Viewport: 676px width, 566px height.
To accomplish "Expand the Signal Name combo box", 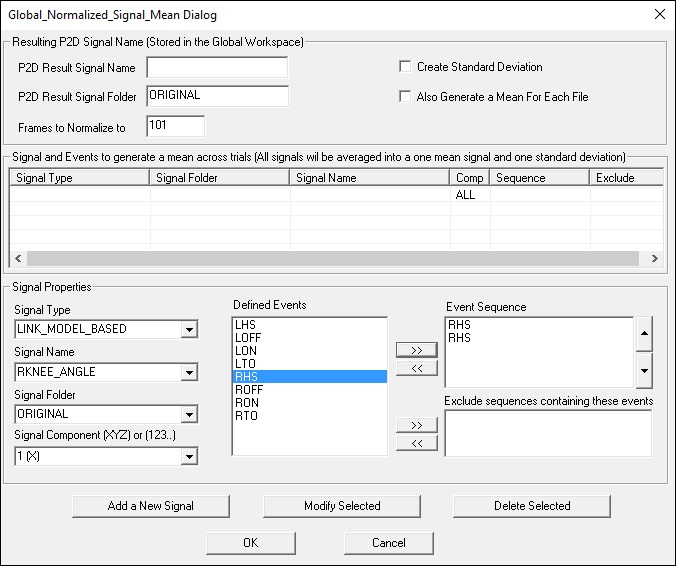I will pos(189,372).
